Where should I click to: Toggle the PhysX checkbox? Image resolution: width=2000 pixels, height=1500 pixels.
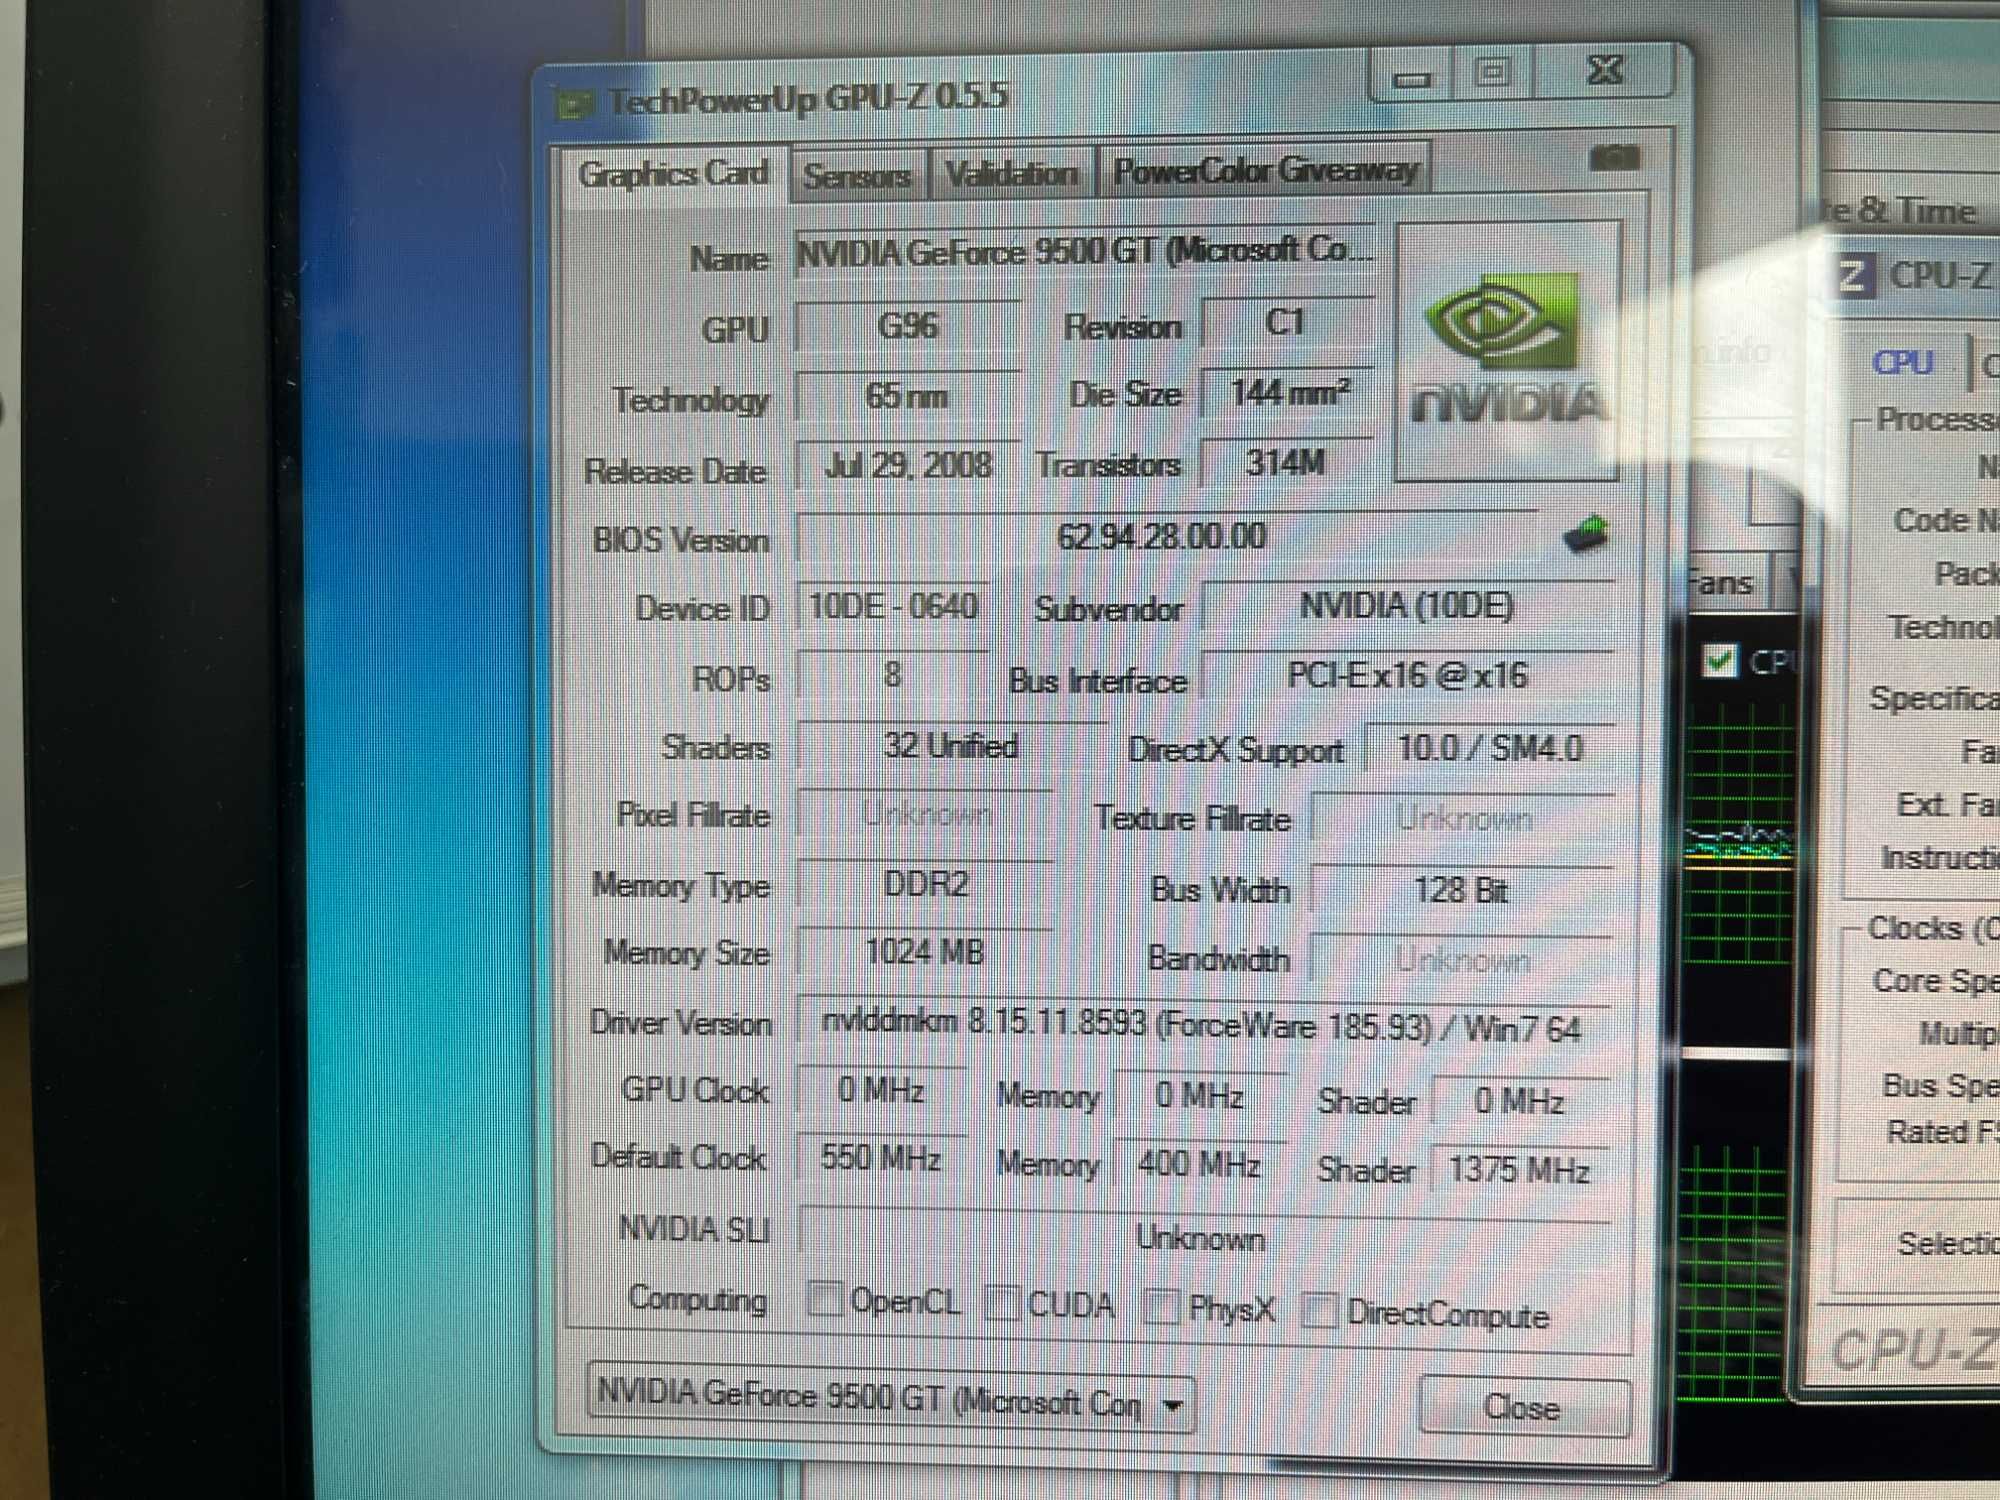click(1161, 1306)
